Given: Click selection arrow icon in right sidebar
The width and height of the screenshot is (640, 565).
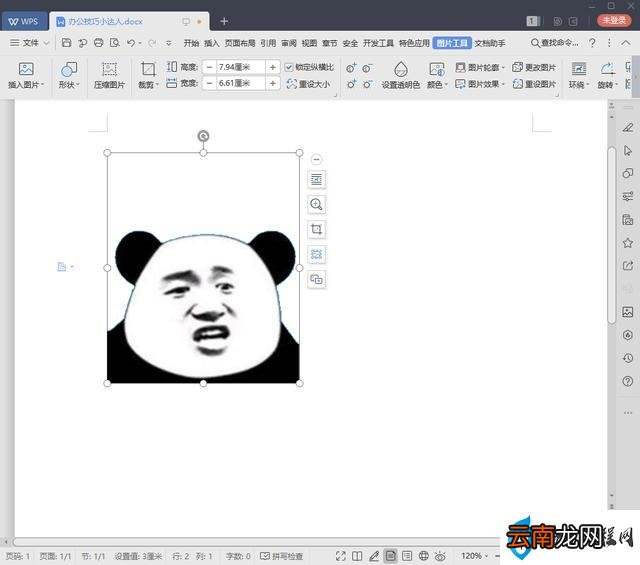Looking at the screenshot, I should [x=628, y=150].
